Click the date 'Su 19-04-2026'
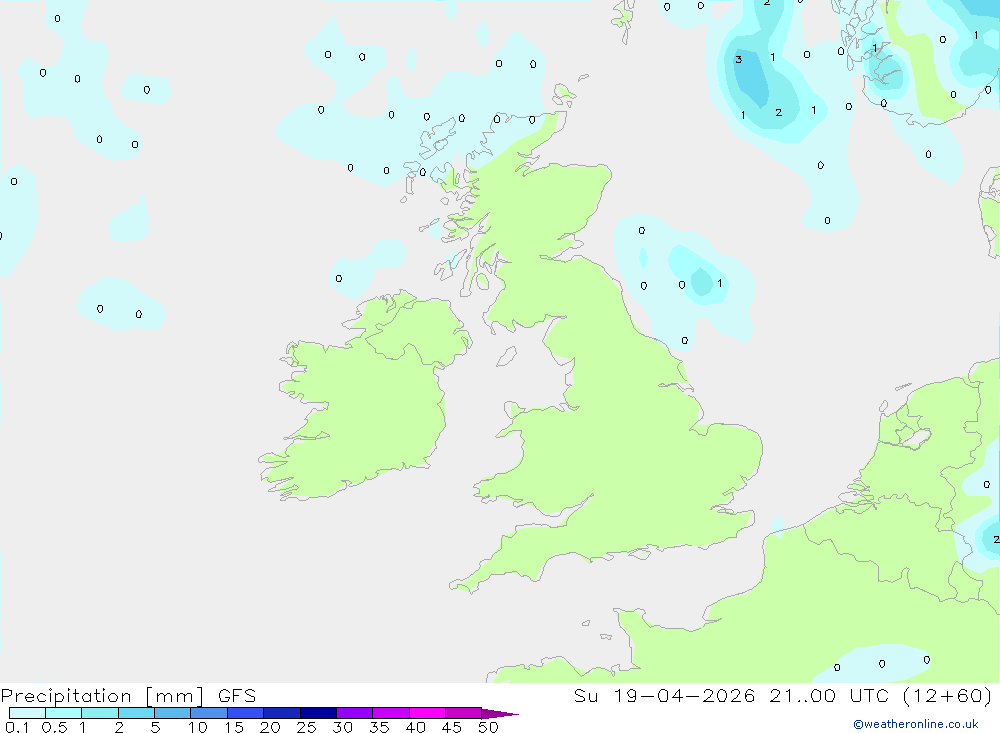The image size is (1000, 733). click(664, 696)
